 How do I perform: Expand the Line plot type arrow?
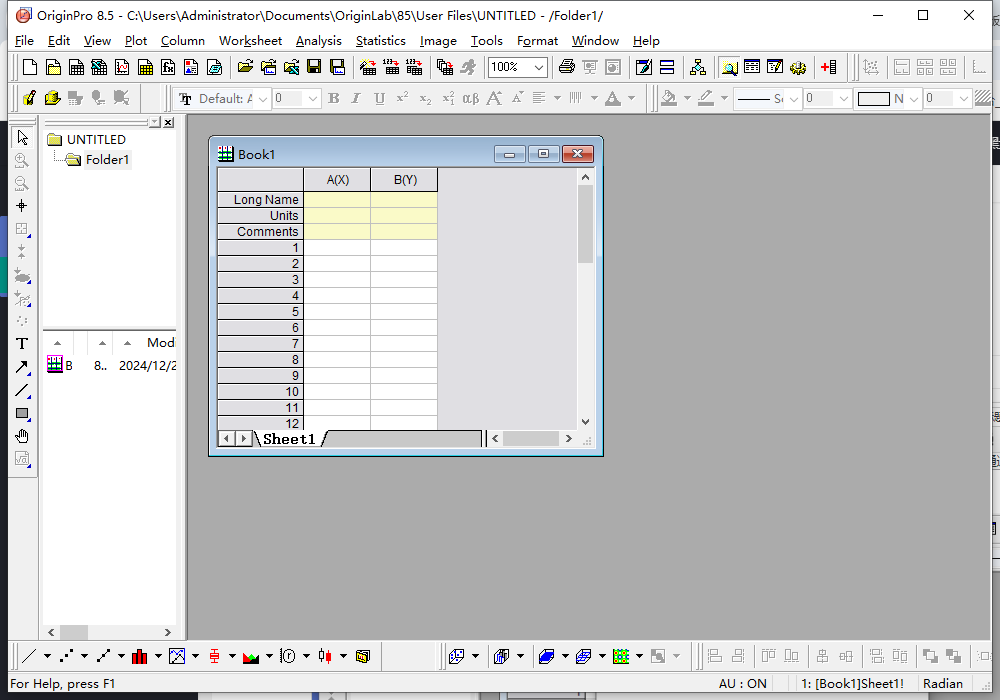(x=47, y=656)
